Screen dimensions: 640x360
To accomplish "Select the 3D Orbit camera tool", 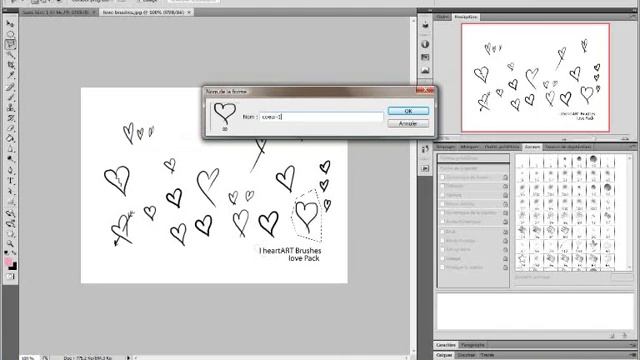I will 10,223.
